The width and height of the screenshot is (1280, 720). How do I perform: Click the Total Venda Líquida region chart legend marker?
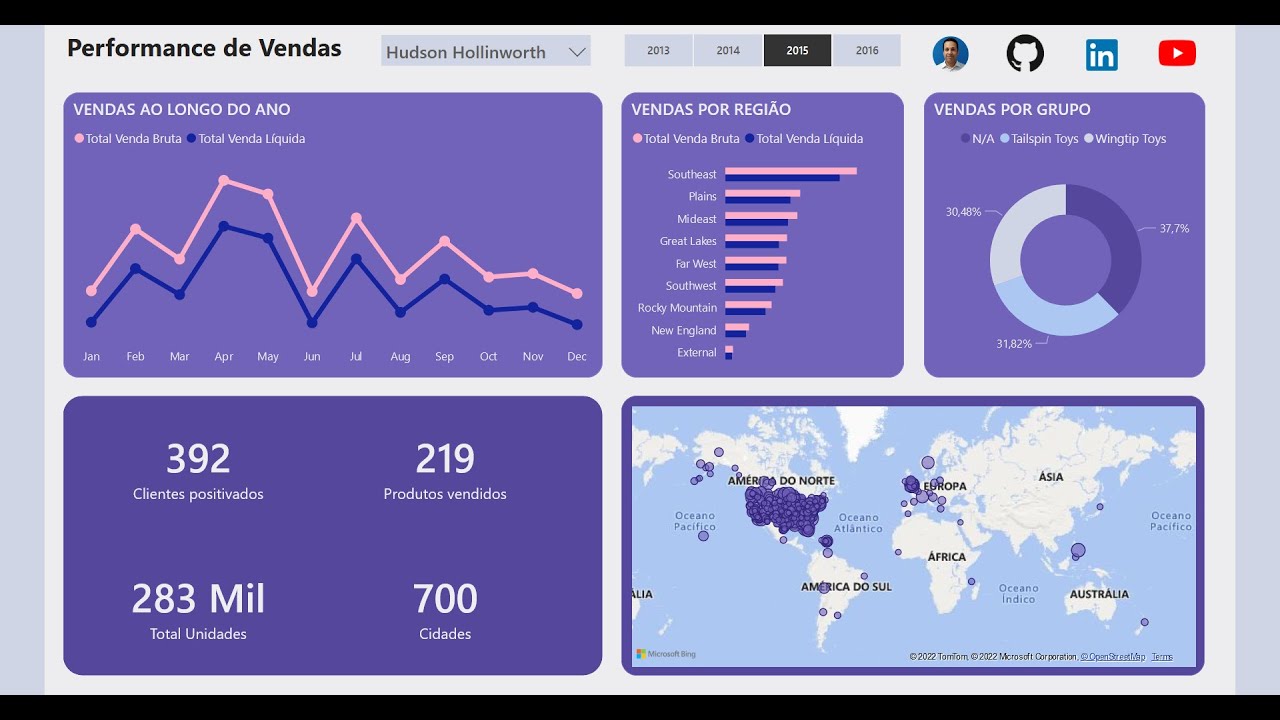point(750,139)
